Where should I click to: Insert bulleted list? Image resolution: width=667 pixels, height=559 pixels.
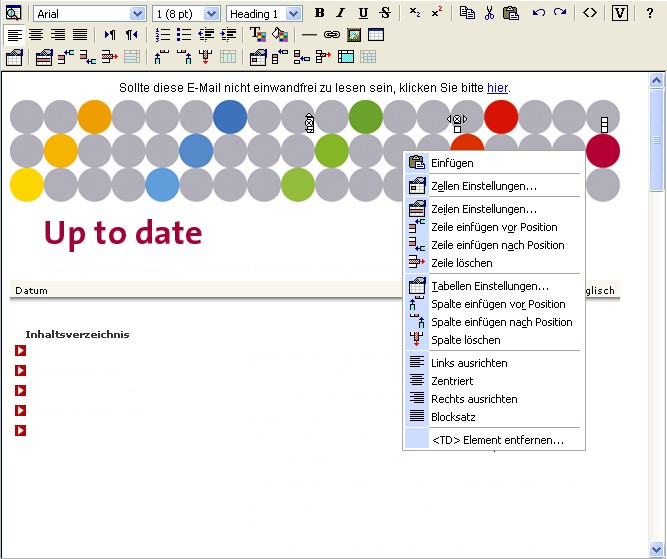(184, 35)
